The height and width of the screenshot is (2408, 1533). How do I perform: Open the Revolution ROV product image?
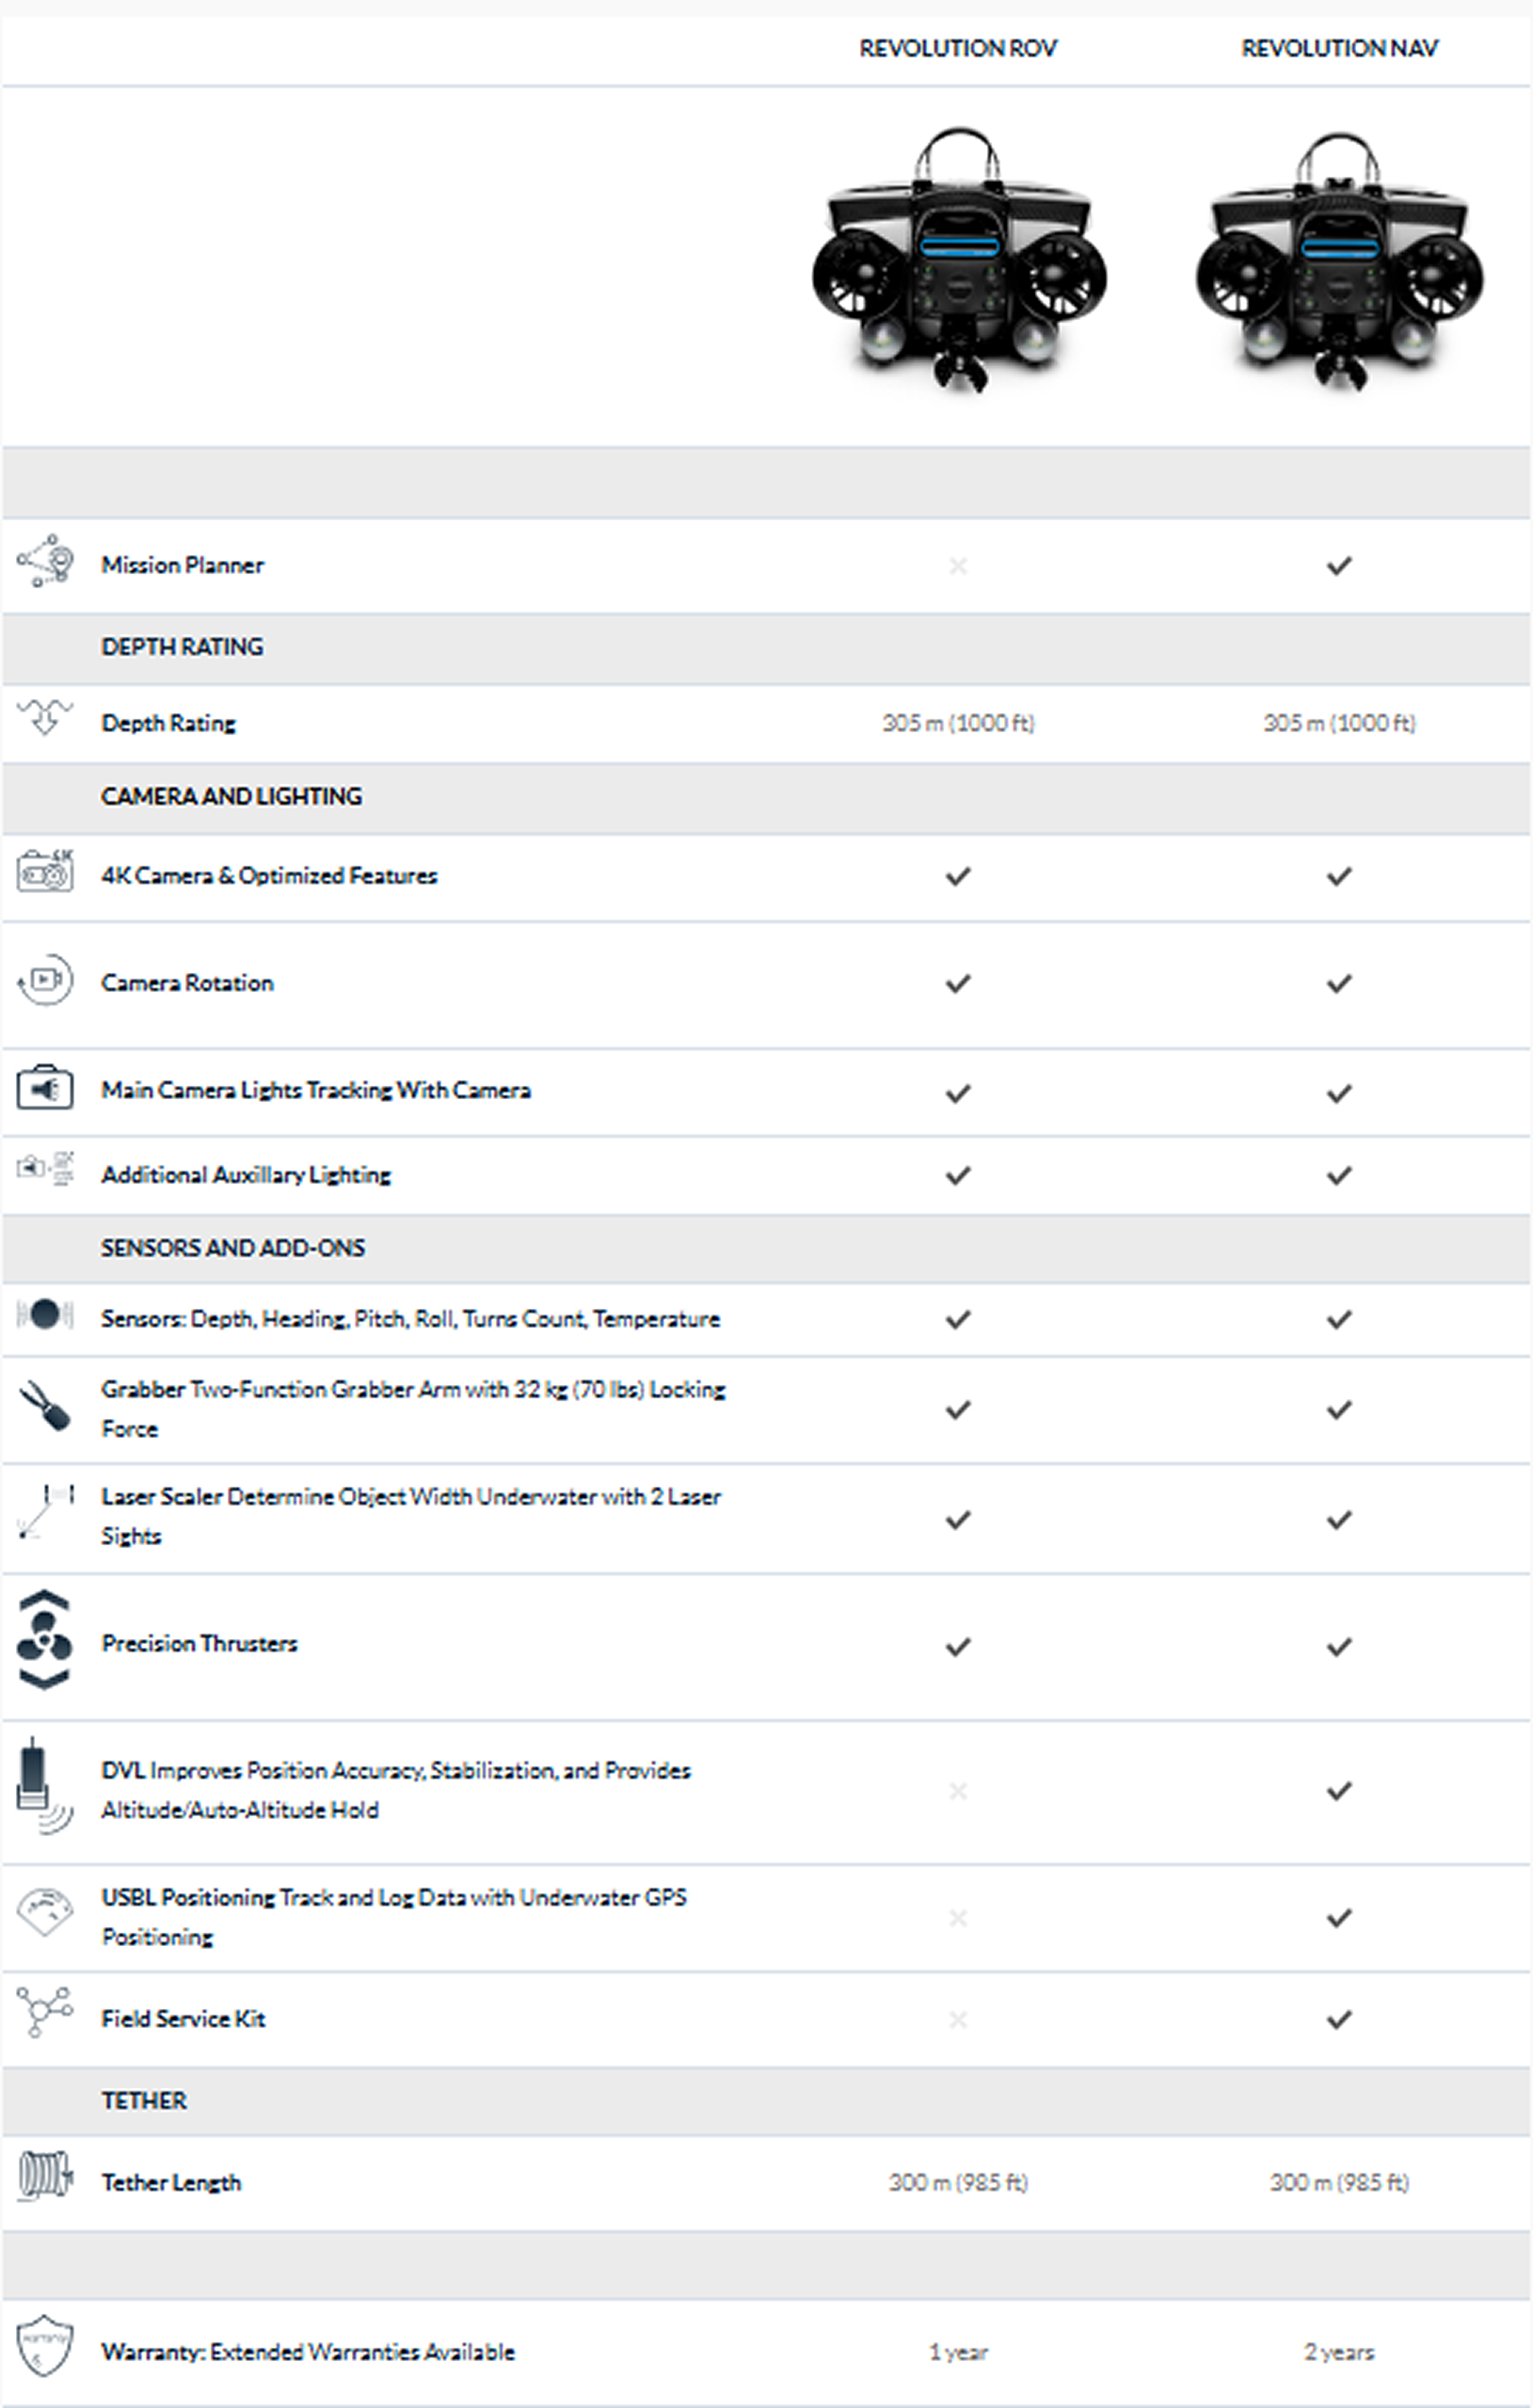pyautogui.click(x=958, y=260)
